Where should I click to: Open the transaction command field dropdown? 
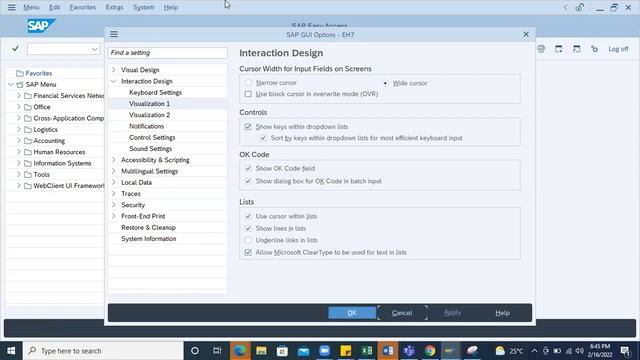coord(95,49)
